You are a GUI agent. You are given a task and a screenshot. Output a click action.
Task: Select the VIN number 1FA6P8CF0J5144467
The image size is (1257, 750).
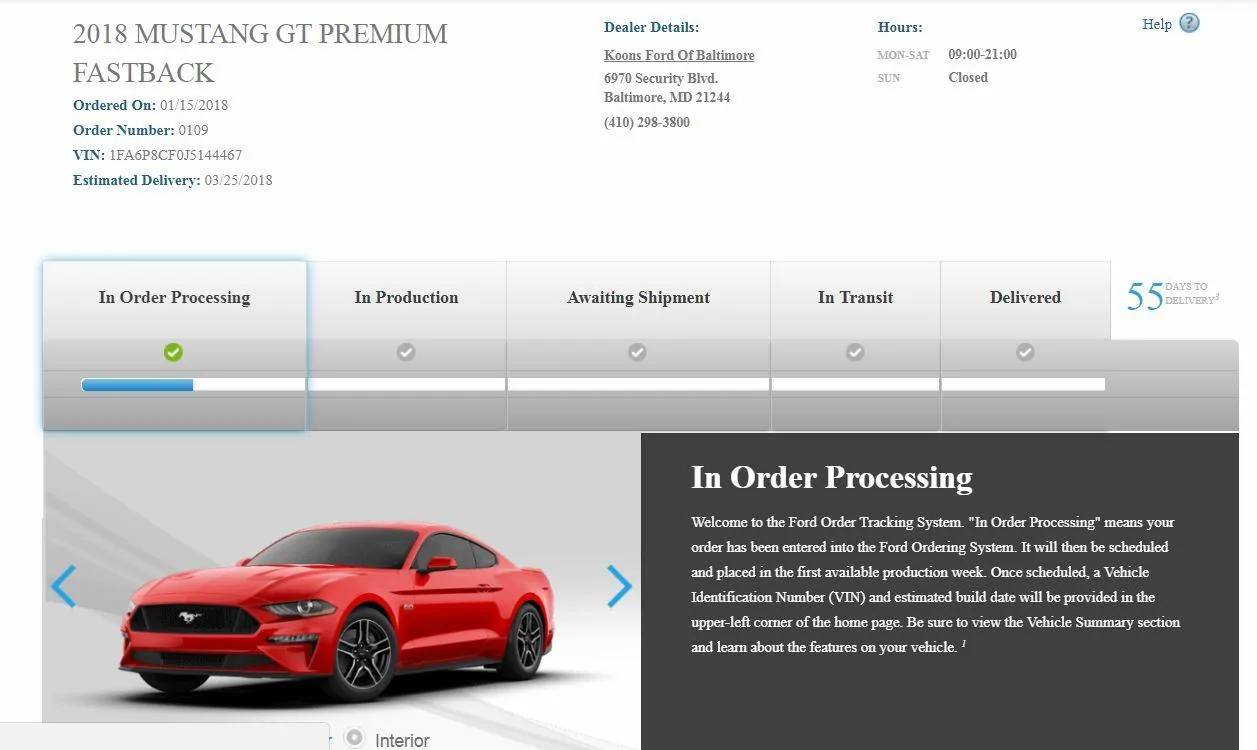[175, 155]
